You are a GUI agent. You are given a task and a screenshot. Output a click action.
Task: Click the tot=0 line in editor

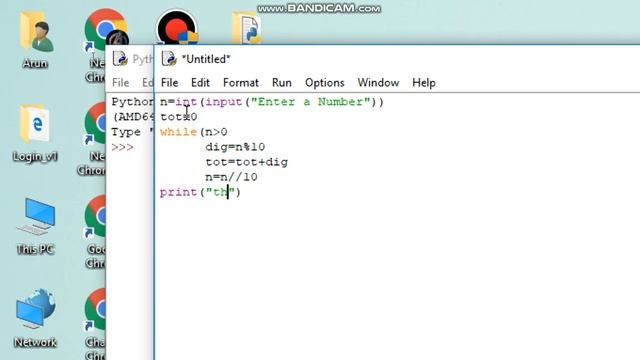coord(179,117)
